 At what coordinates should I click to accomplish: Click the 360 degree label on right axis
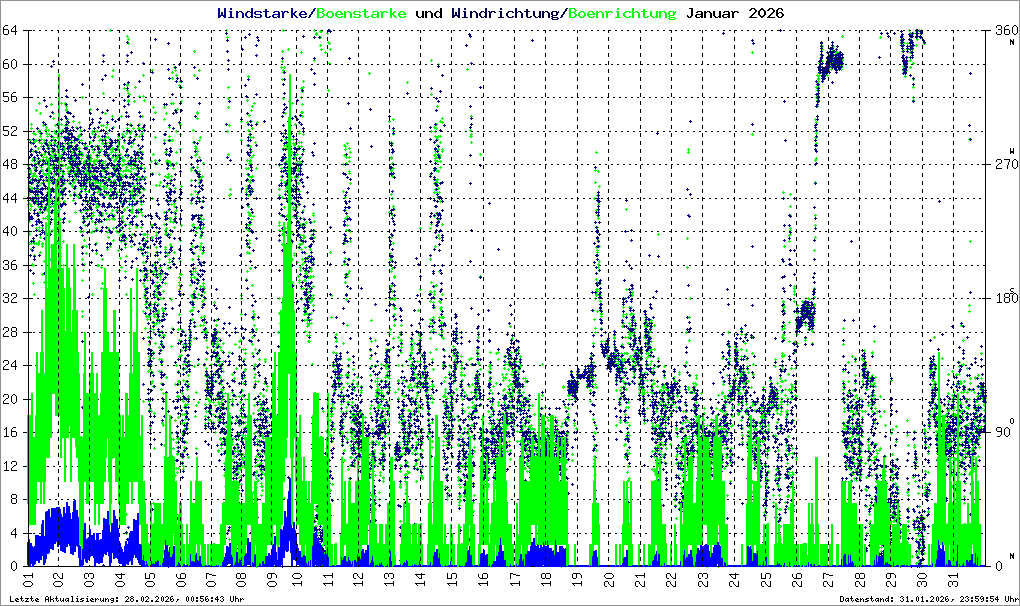(1002, 31)
